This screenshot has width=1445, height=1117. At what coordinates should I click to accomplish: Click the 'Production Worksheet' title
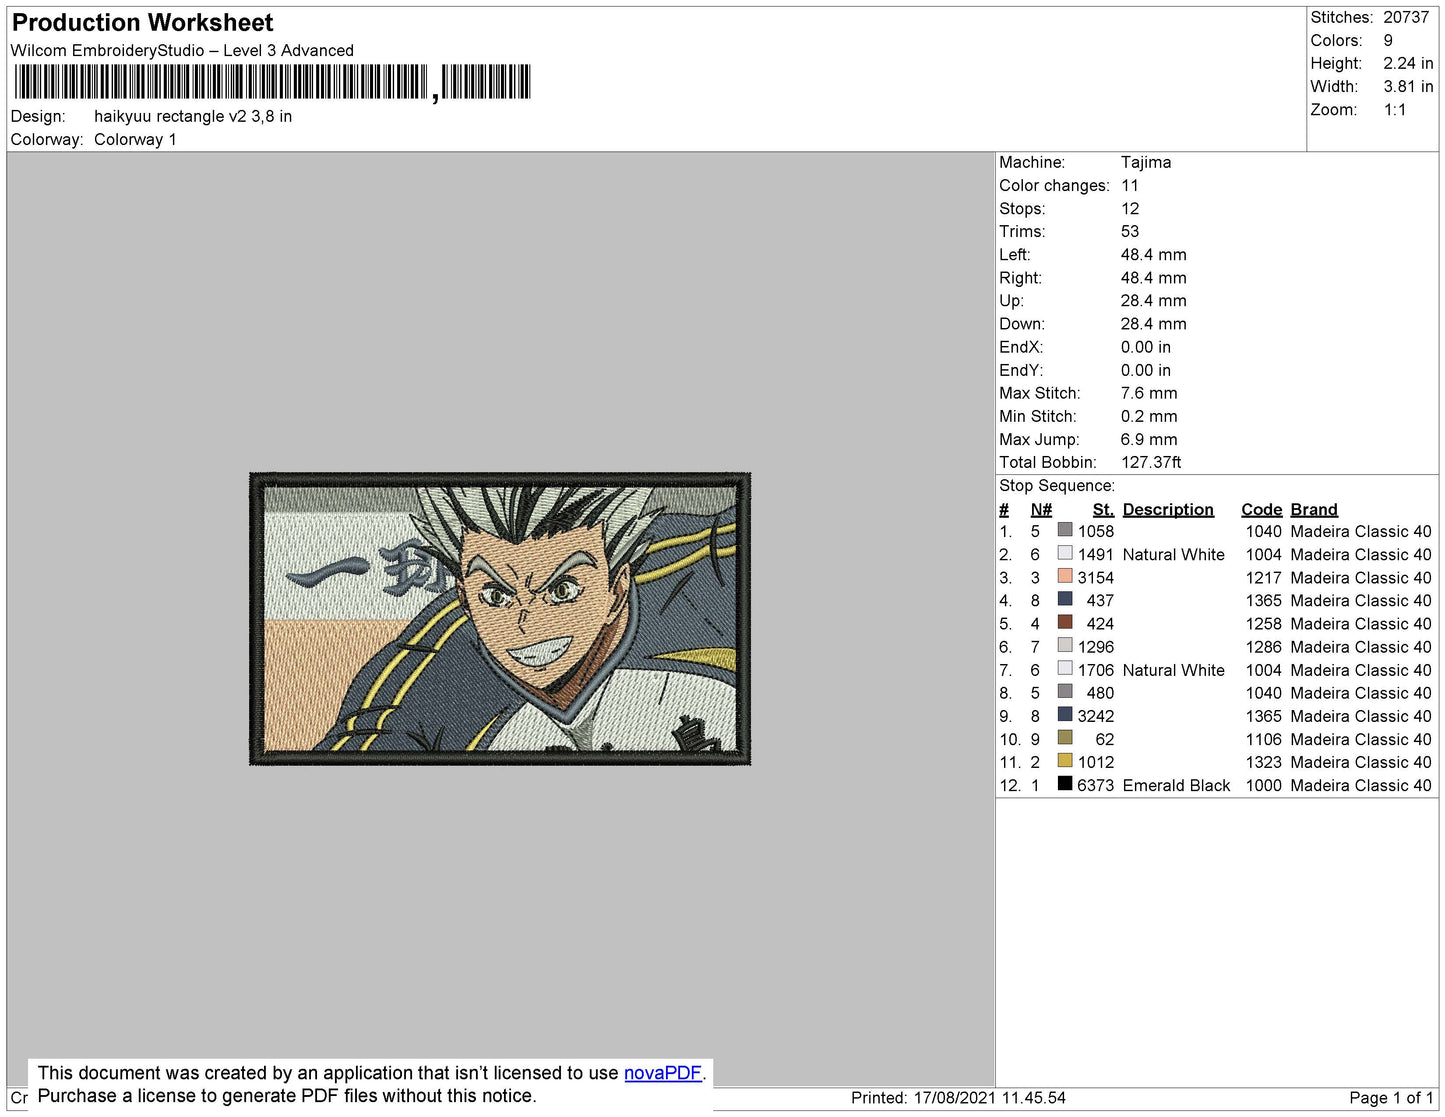tap(142, 23)
